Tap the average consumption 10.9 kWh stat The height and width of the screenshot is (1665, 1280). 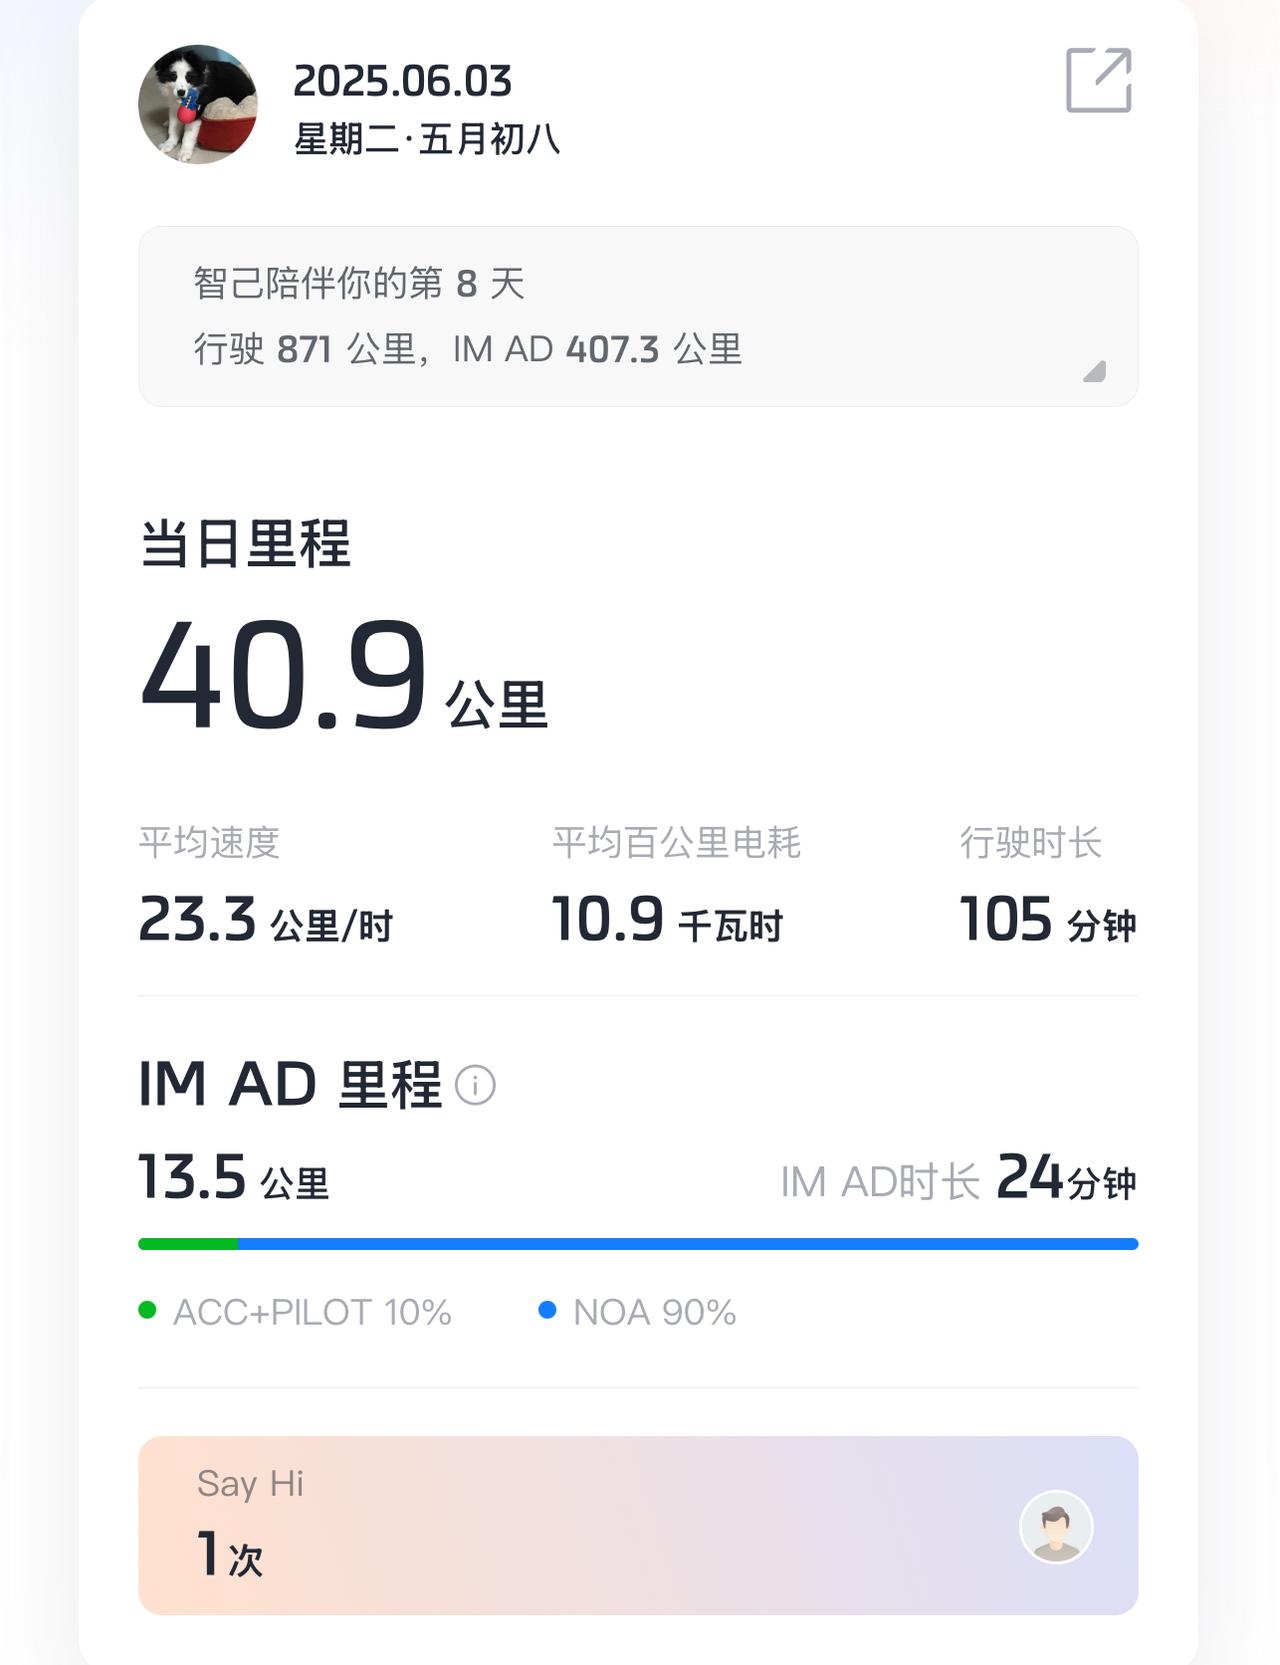pos(667,919)
